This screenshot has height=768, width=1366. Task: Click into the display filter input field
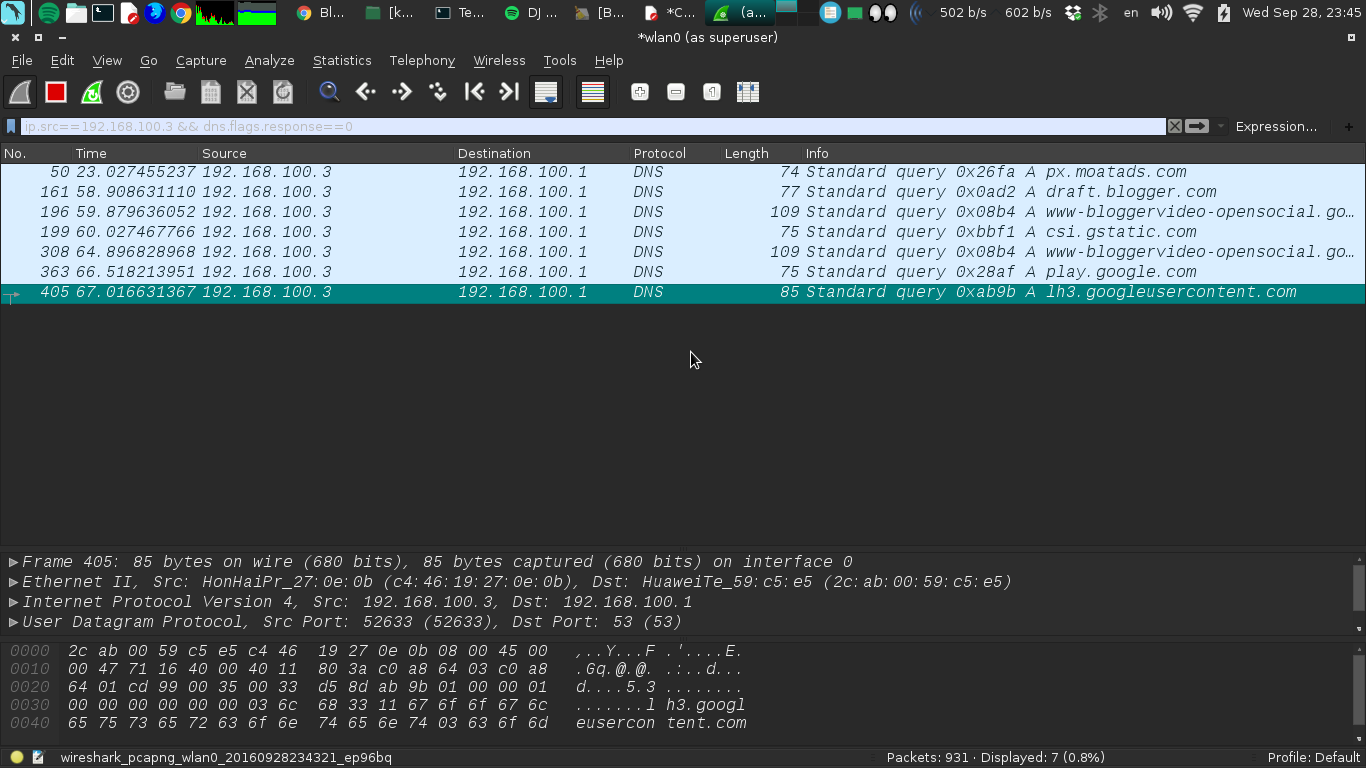(593, 127)
